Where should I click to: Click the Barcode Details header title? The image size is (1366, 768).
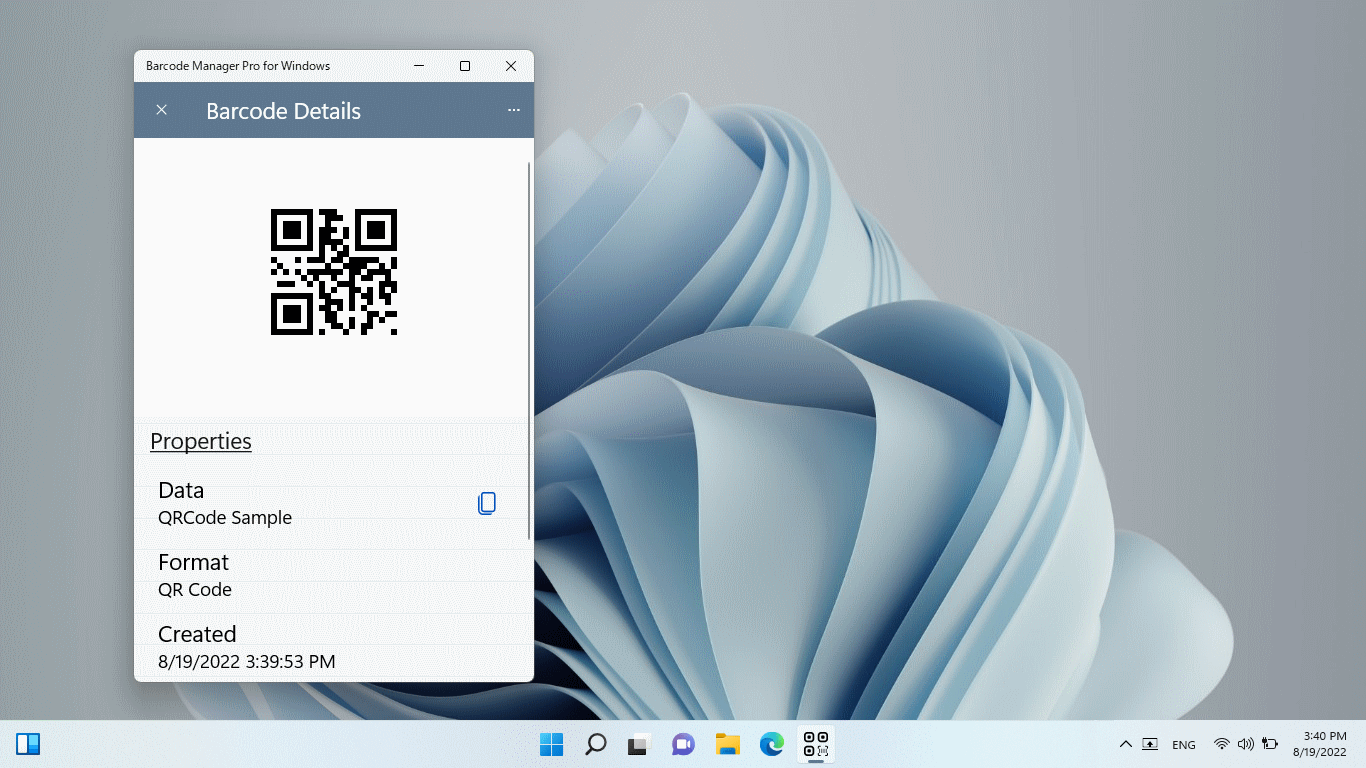pyautogui.click(x=283, y=111)
